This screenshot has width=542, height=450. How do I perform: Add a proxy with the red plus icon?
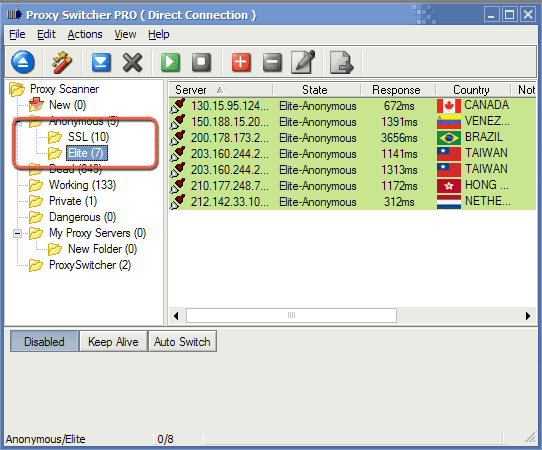[241, 63]
